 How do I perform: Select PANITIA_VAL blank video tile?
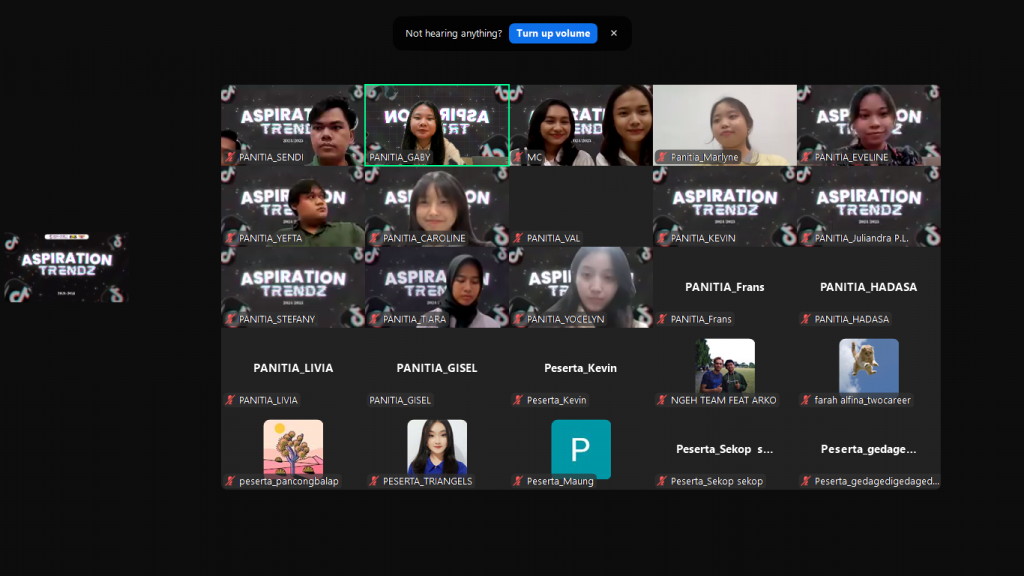581,206
